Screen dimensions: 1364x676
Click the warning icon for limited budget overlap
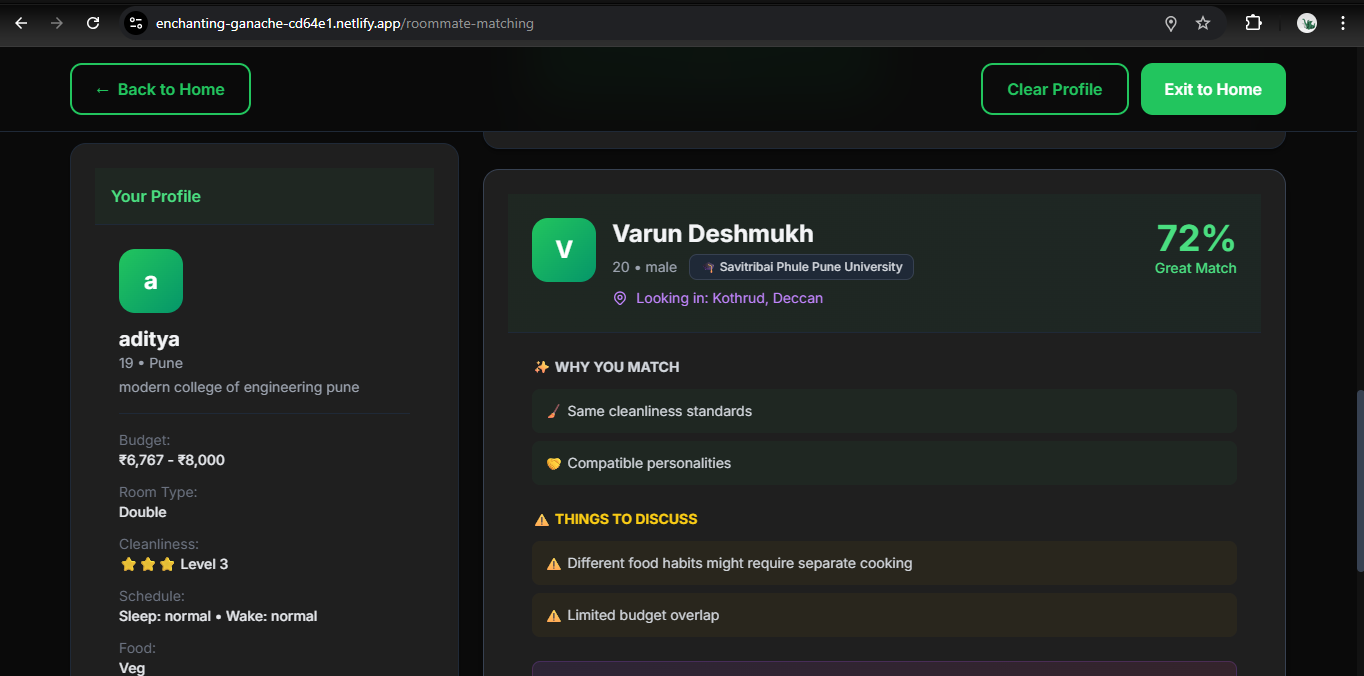tap(554, 616)
